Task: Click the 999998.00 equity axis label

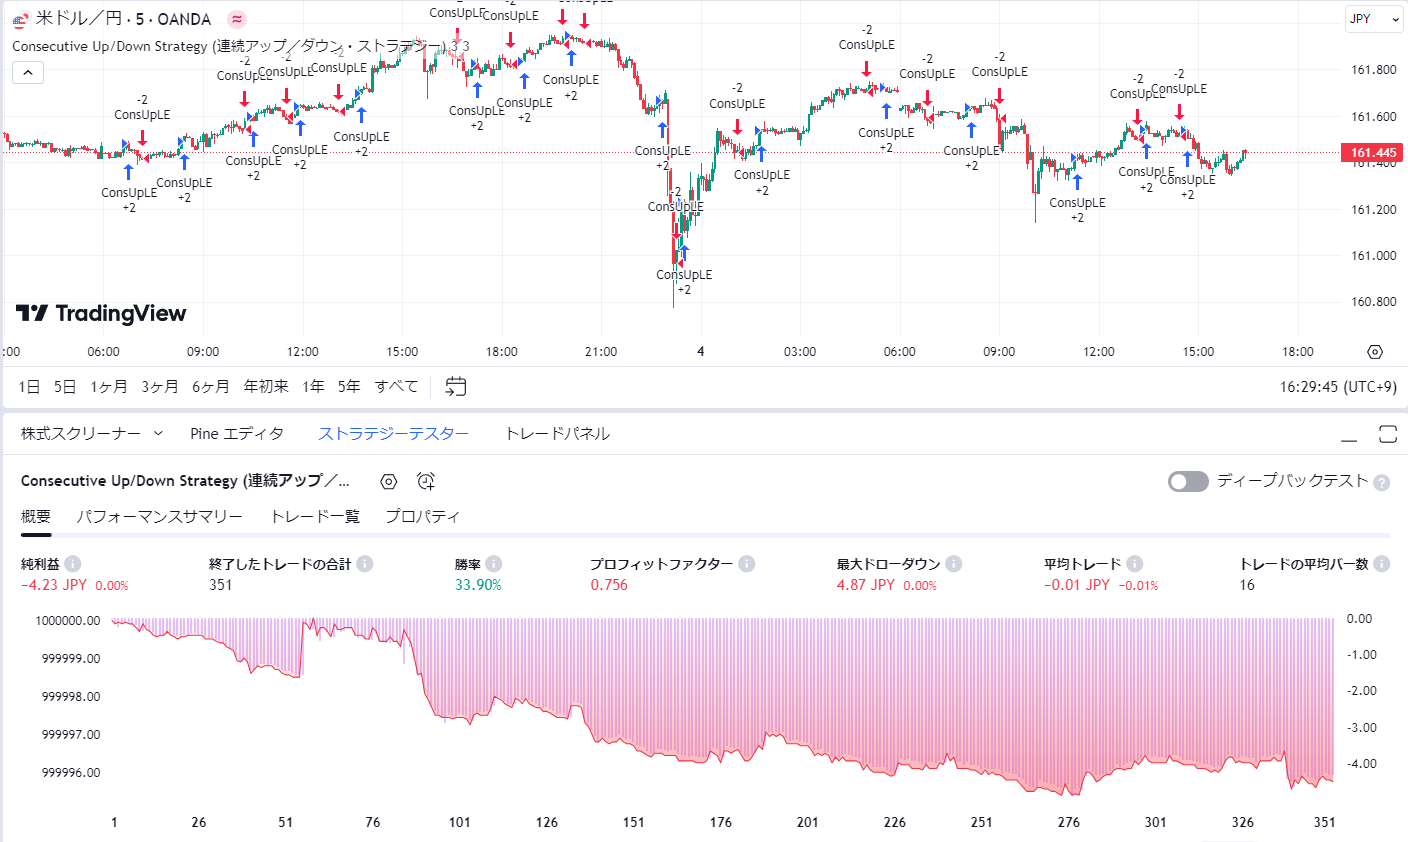Action: (71, 697)
